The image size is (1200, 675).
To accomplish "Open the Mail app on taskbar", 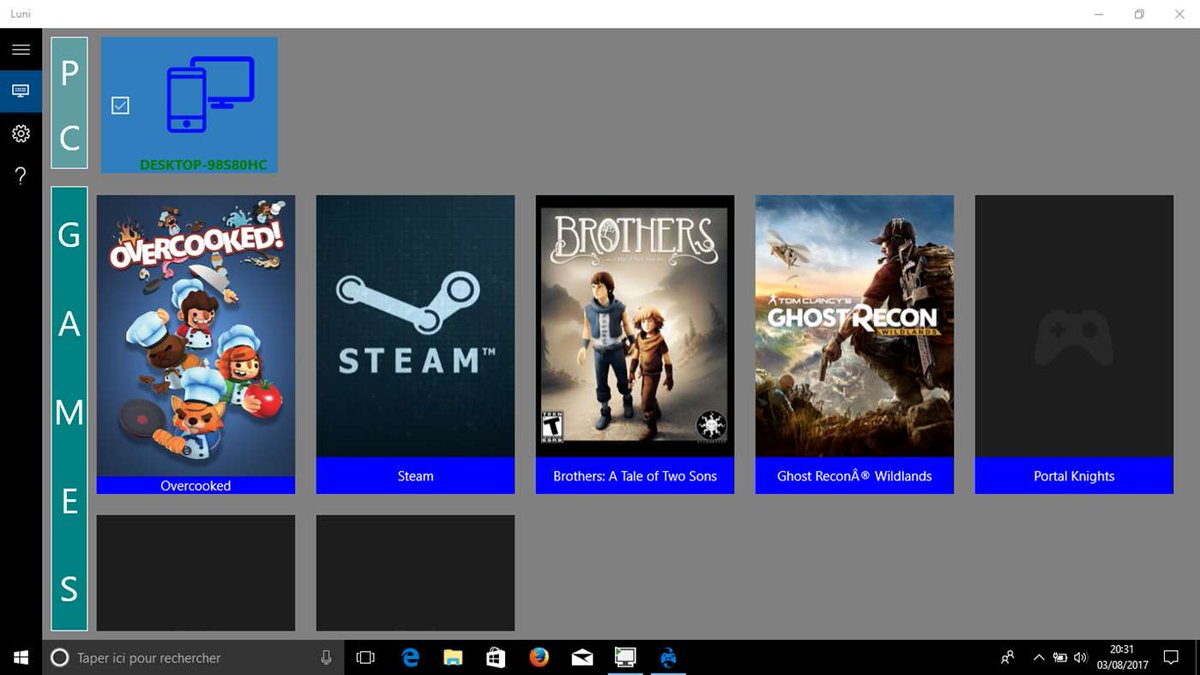I will [582, 657].
